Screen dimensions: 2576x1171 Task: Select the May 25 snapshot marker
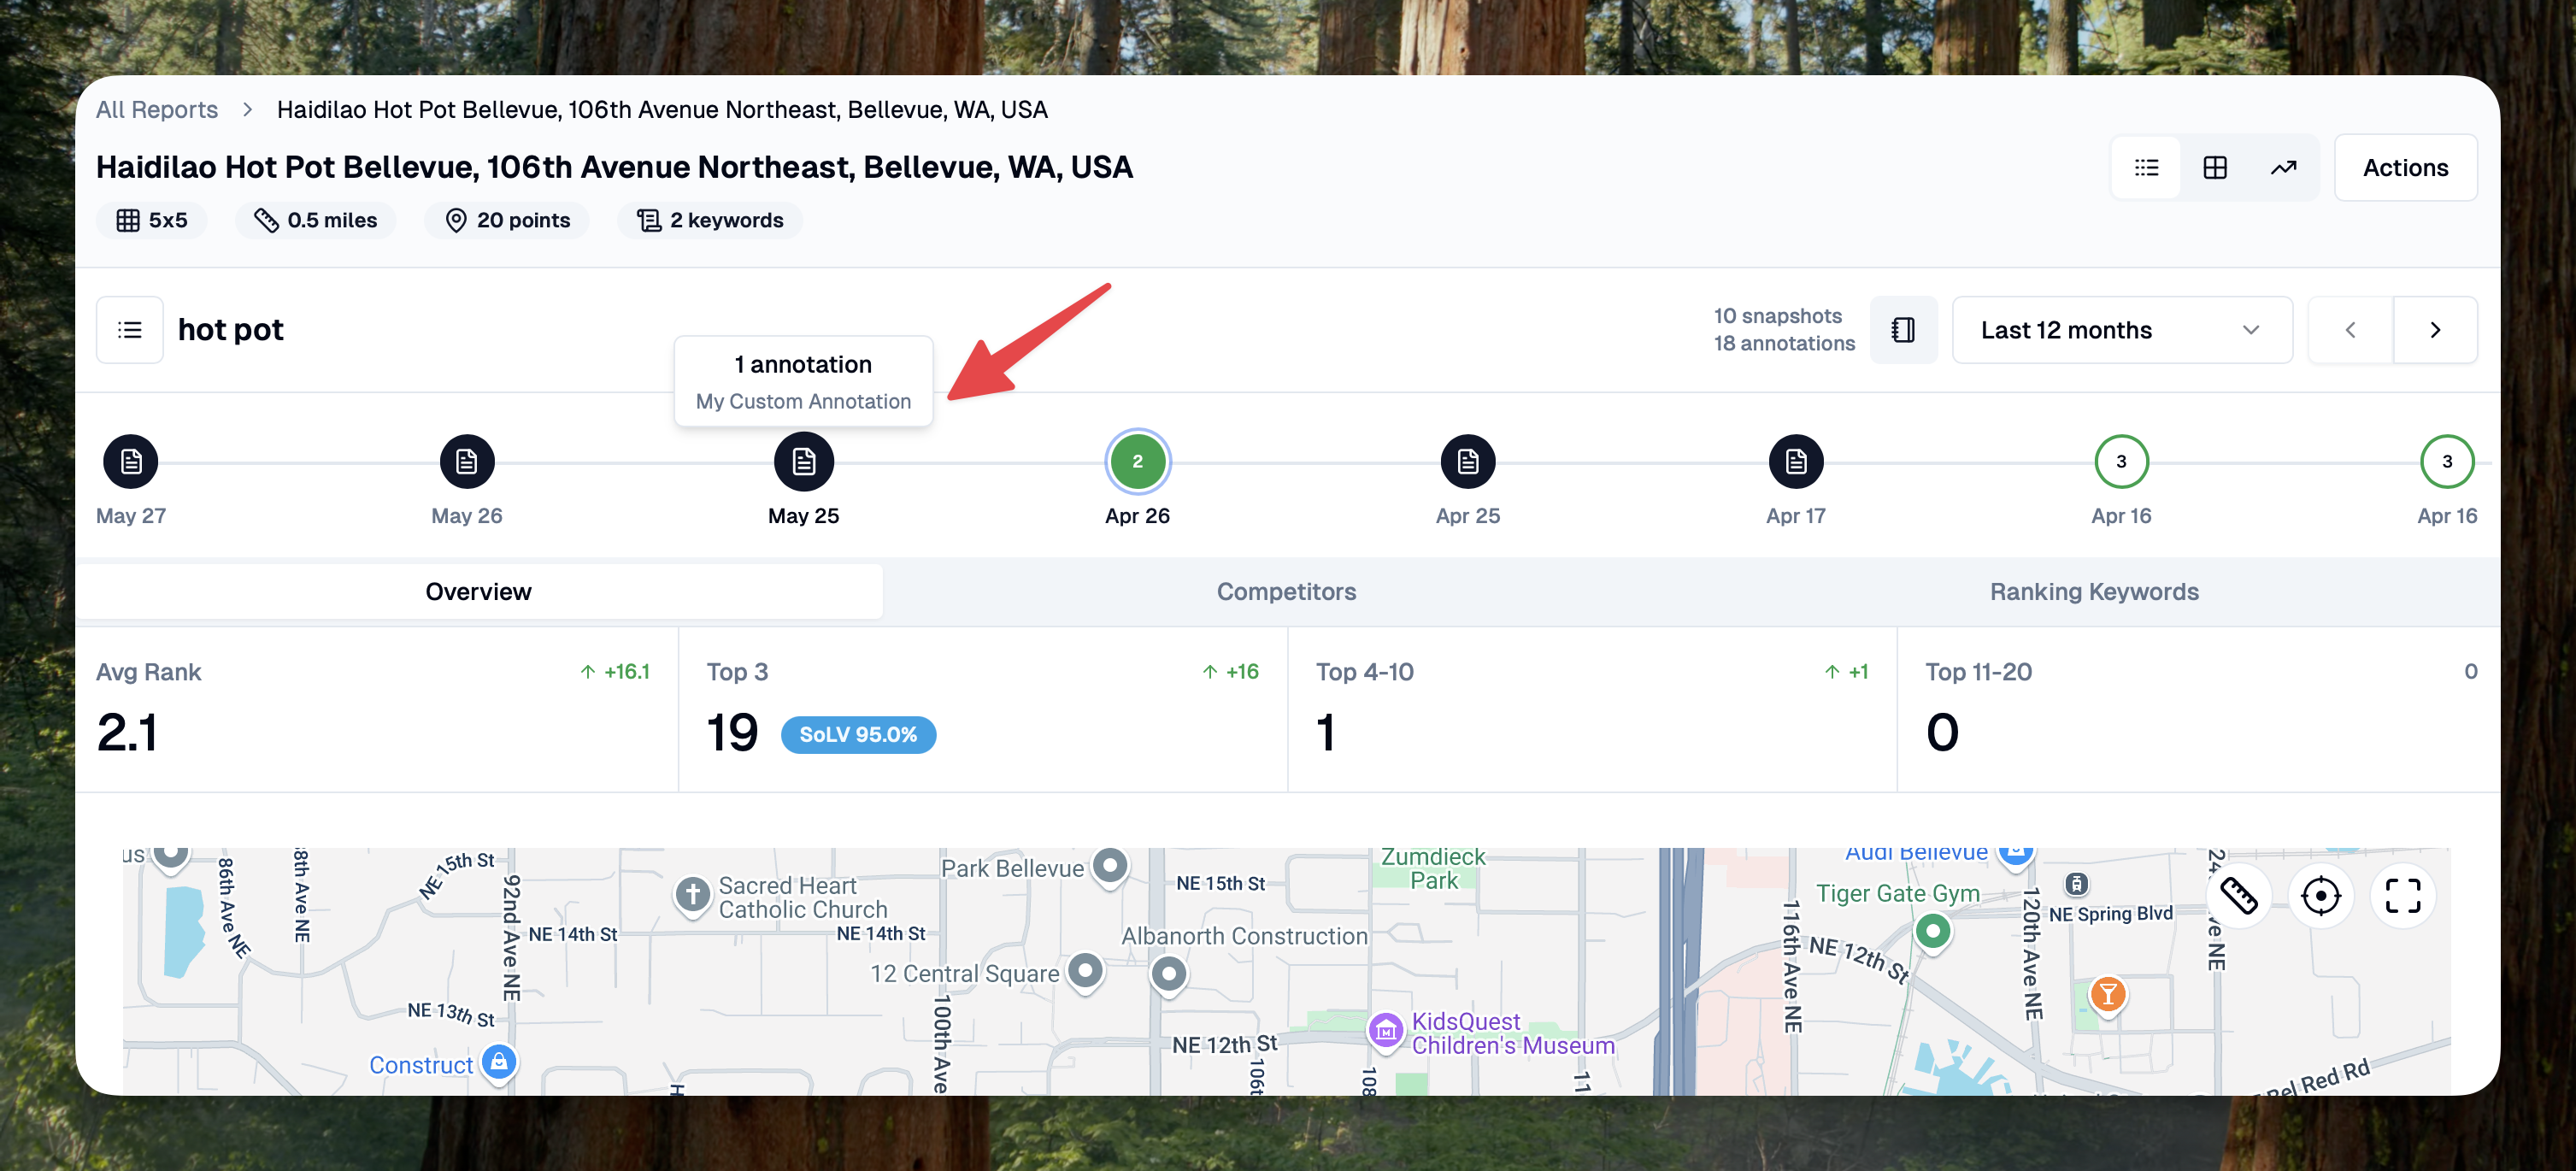point(803,461)
